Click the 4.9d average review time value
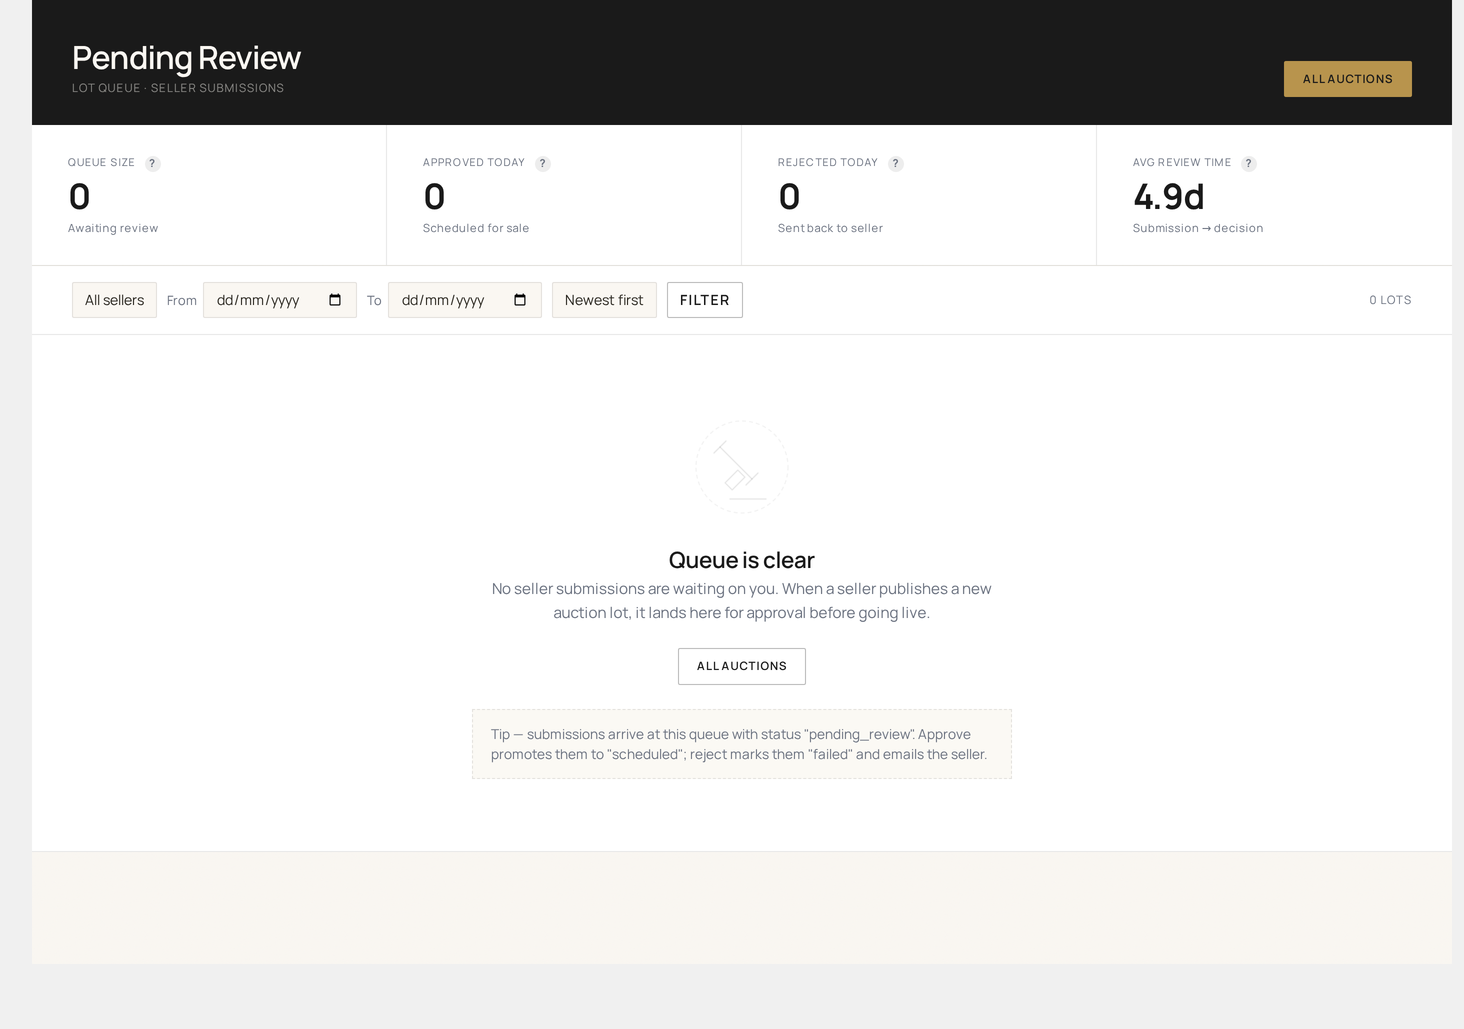 tap(1168, 196)
